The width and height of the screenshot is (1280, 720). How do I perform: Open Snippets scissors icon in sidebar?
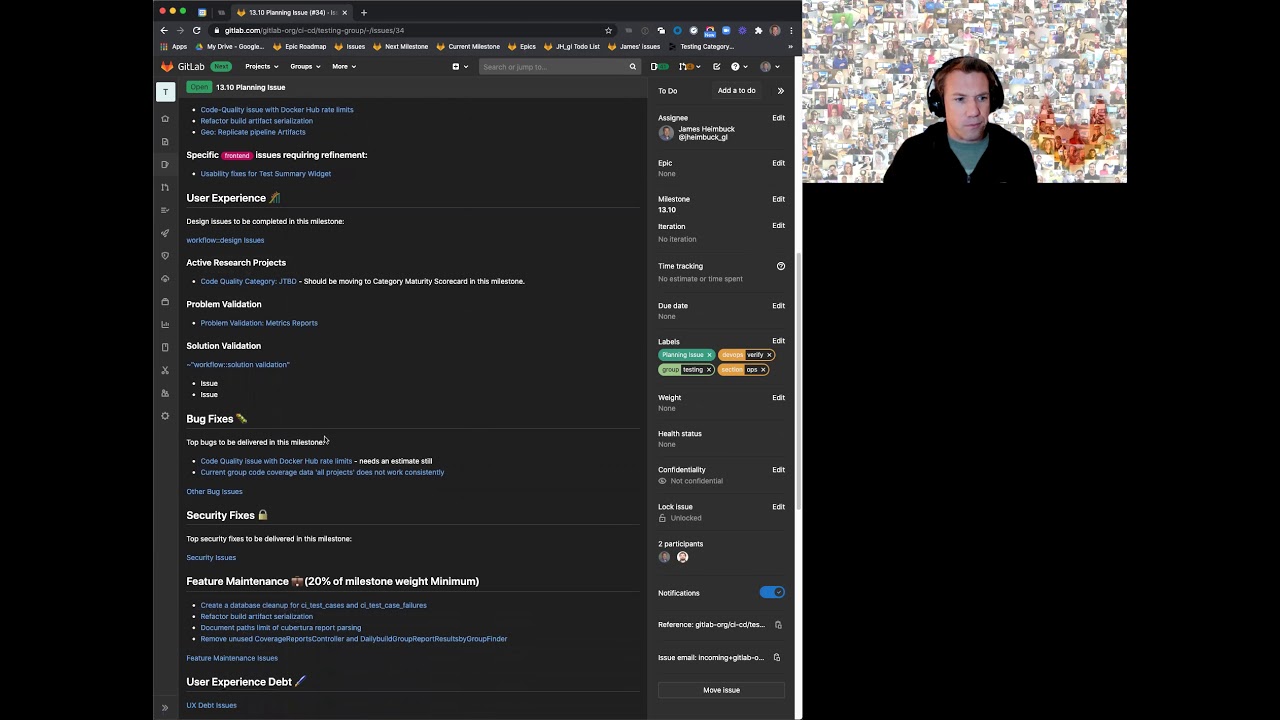(165, 370)
